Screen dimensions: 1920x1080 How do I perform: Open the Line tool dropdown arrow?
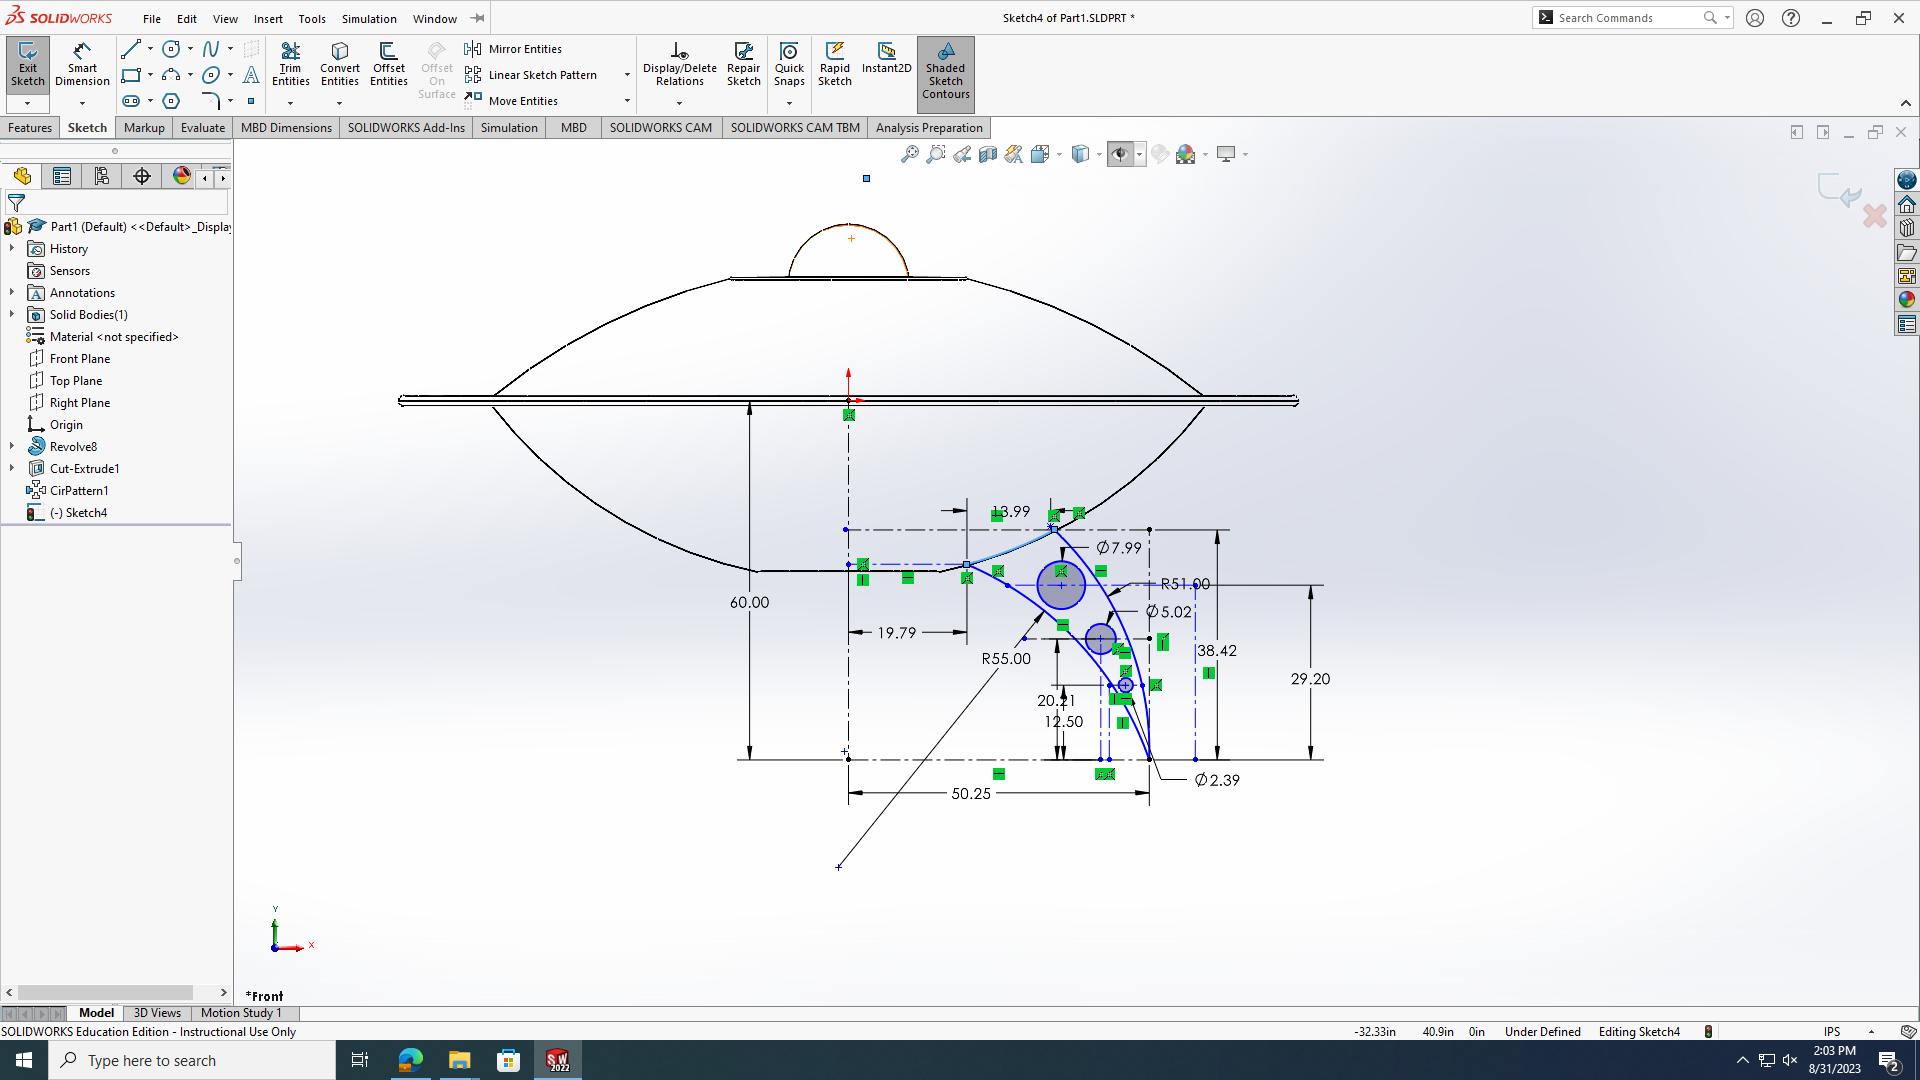point(150,49)
